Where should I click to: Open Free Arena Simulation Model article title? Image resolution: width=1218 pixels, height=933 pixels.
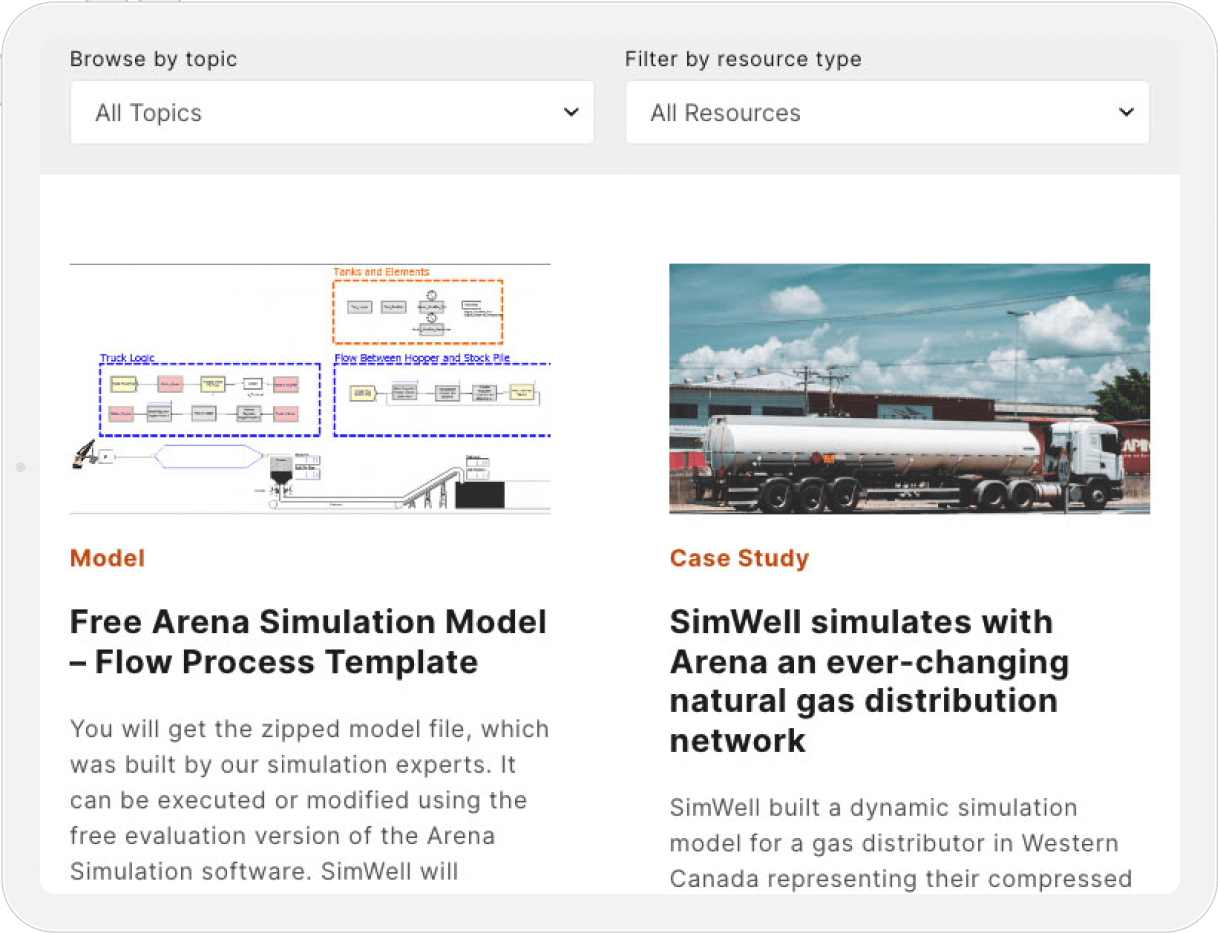pos(309,642)
